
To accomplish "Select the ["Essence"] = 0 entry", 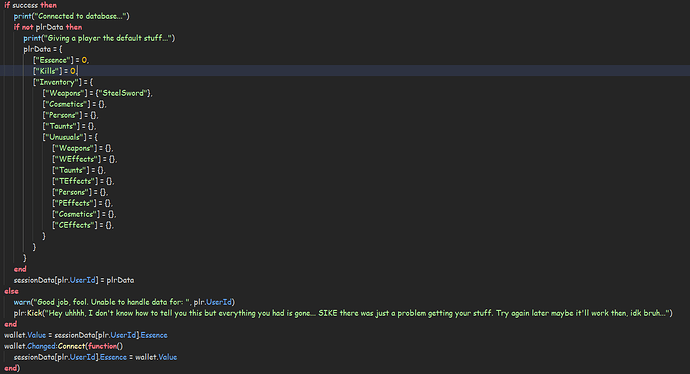I will click(x=61, y=60).
